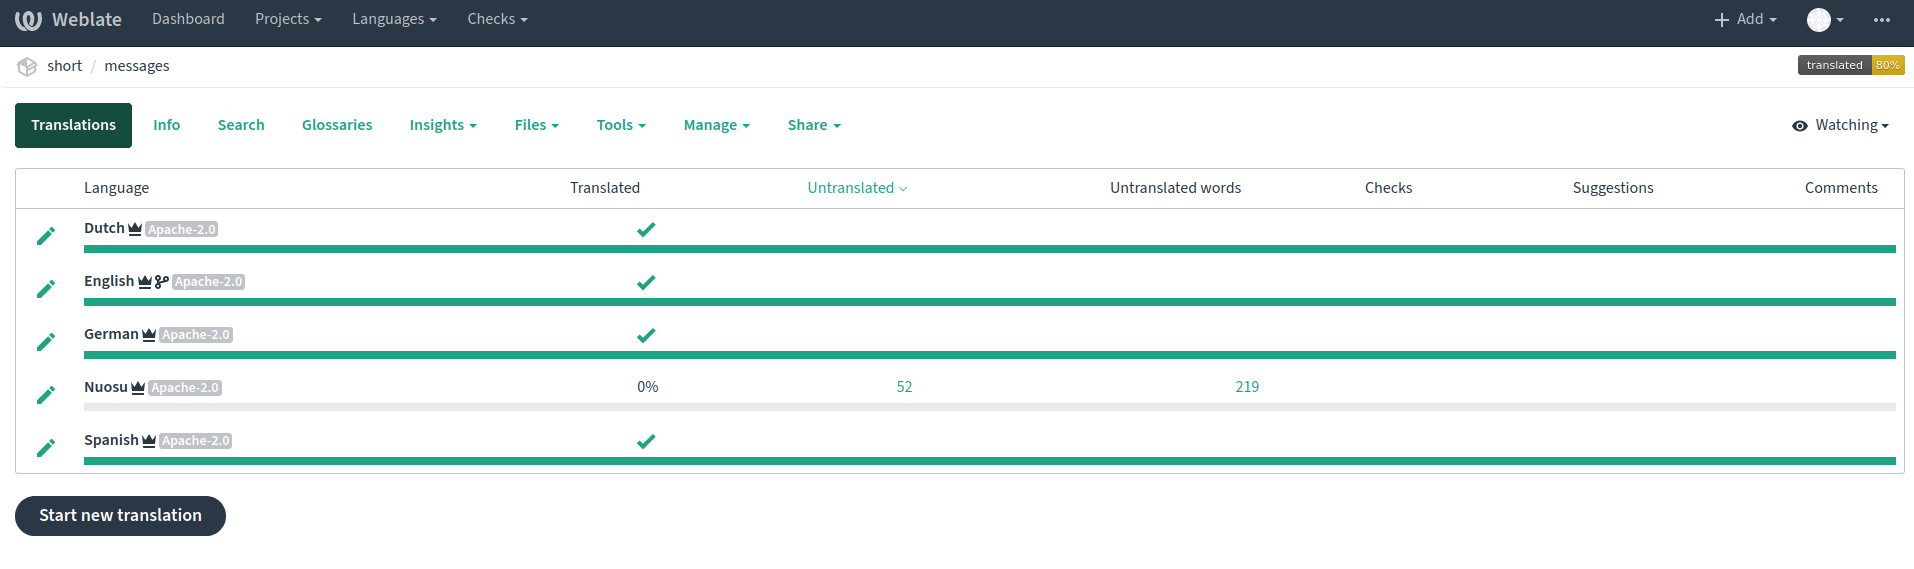Image resolution: width=1914 pixels, height=569 pixels.
Task: Sort by Untranslated words column header
Action: (1175, 188)
